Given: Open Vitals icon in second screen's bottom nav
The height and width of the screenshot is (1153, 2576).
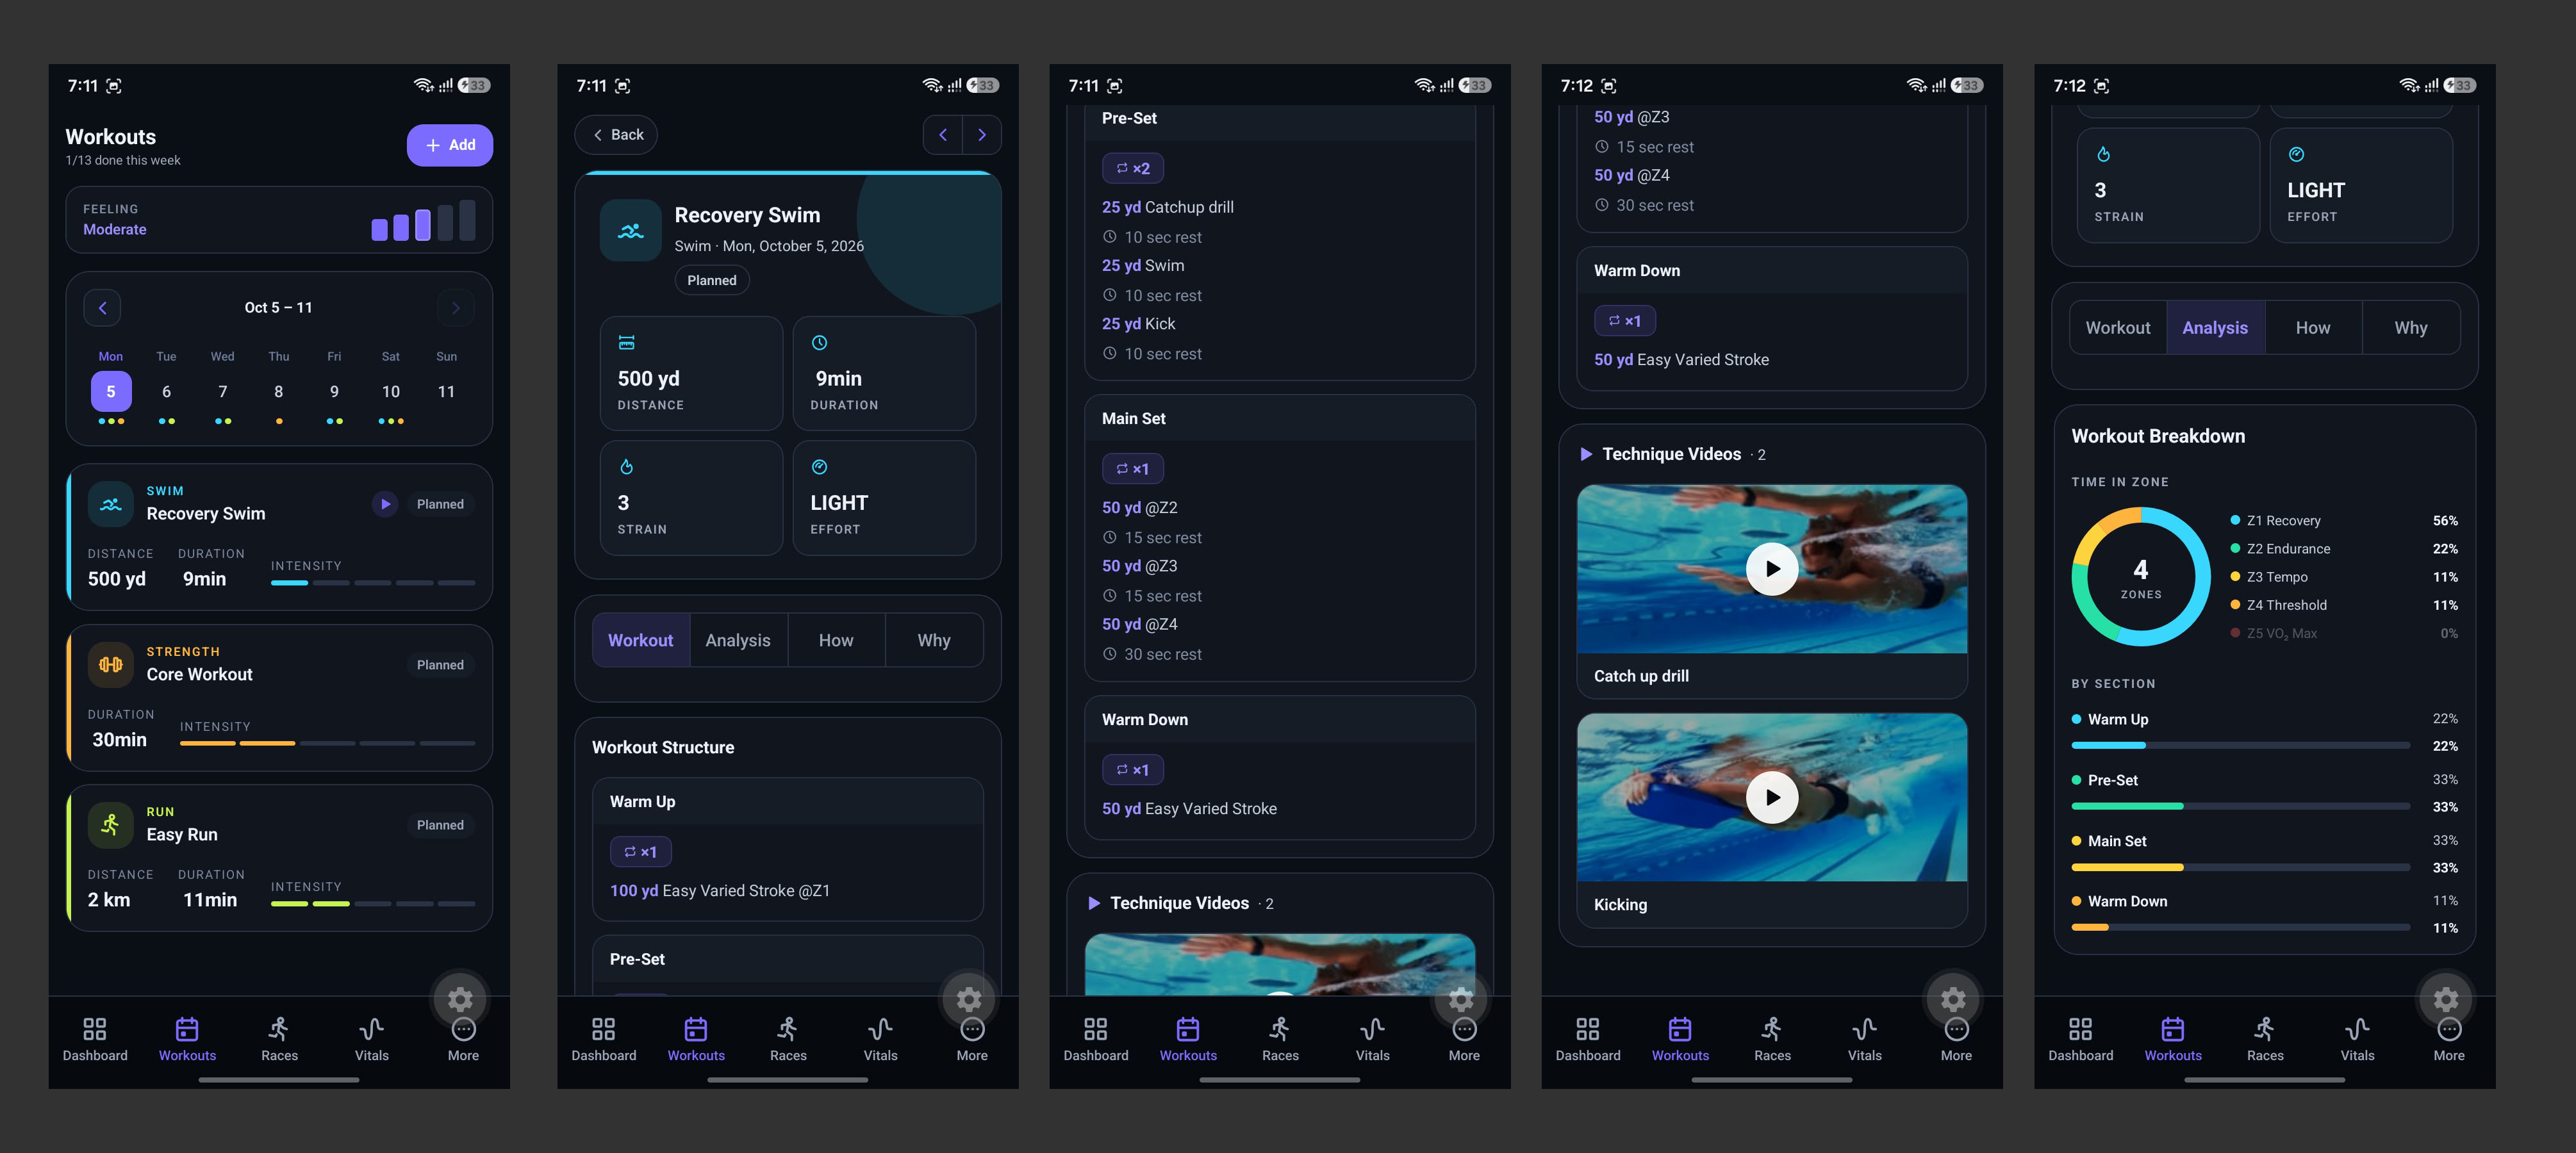Looking at the screenshot, I should tap(880, 1029).
